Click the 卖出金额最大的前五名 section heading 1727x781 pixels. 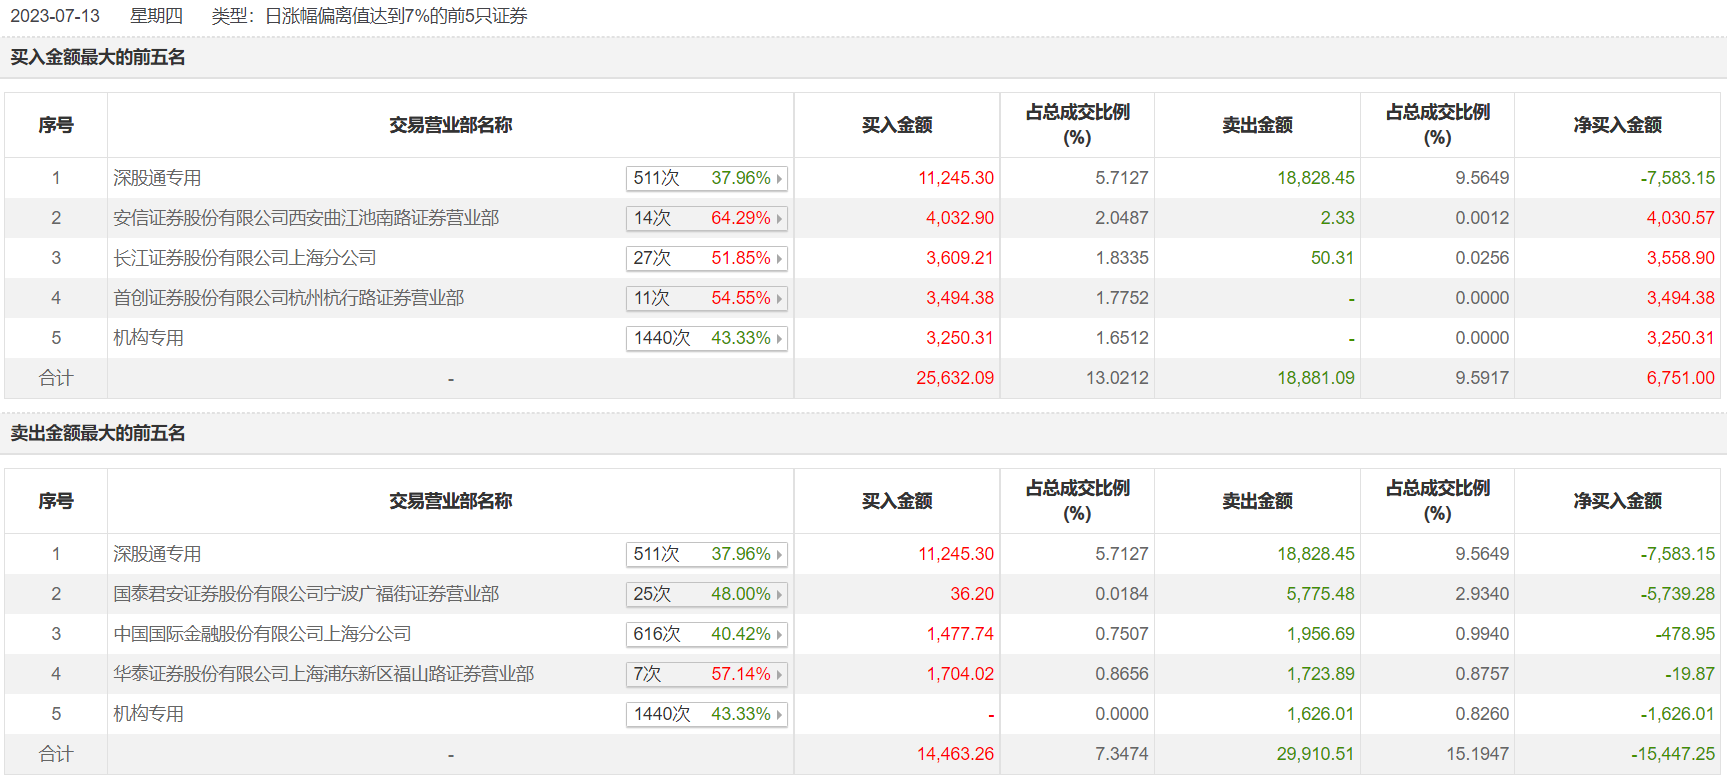click(98, 433)
